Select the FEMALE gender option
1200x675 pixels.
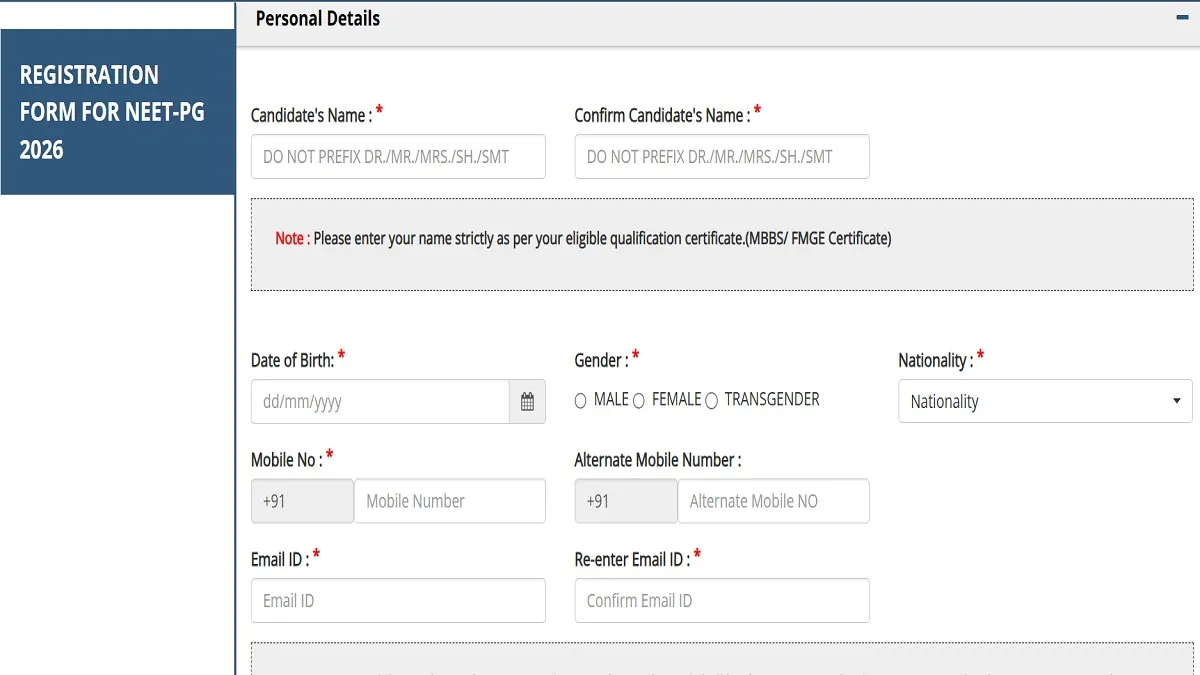tap(639, 401)
